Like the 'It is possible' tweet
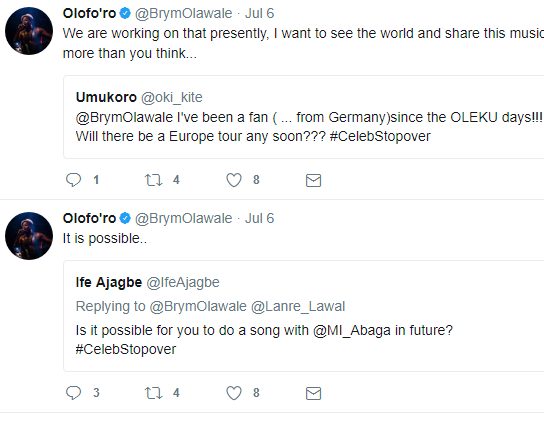 [x=234, y=393]
